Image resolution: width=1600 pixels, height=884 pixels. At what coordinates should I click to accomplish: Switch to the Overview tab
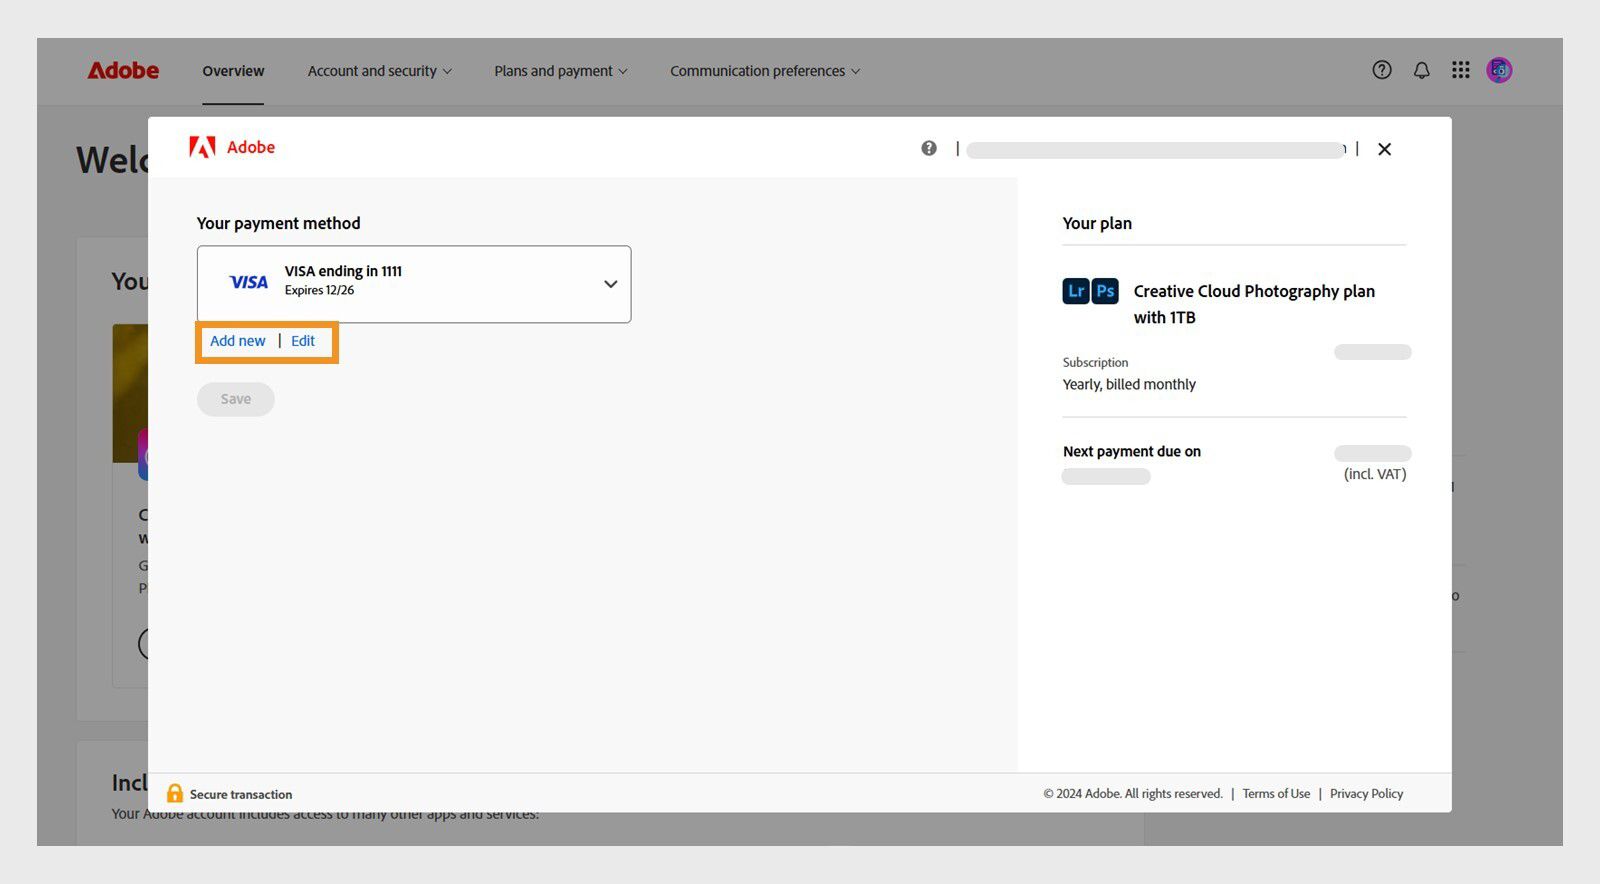[233, 71]
